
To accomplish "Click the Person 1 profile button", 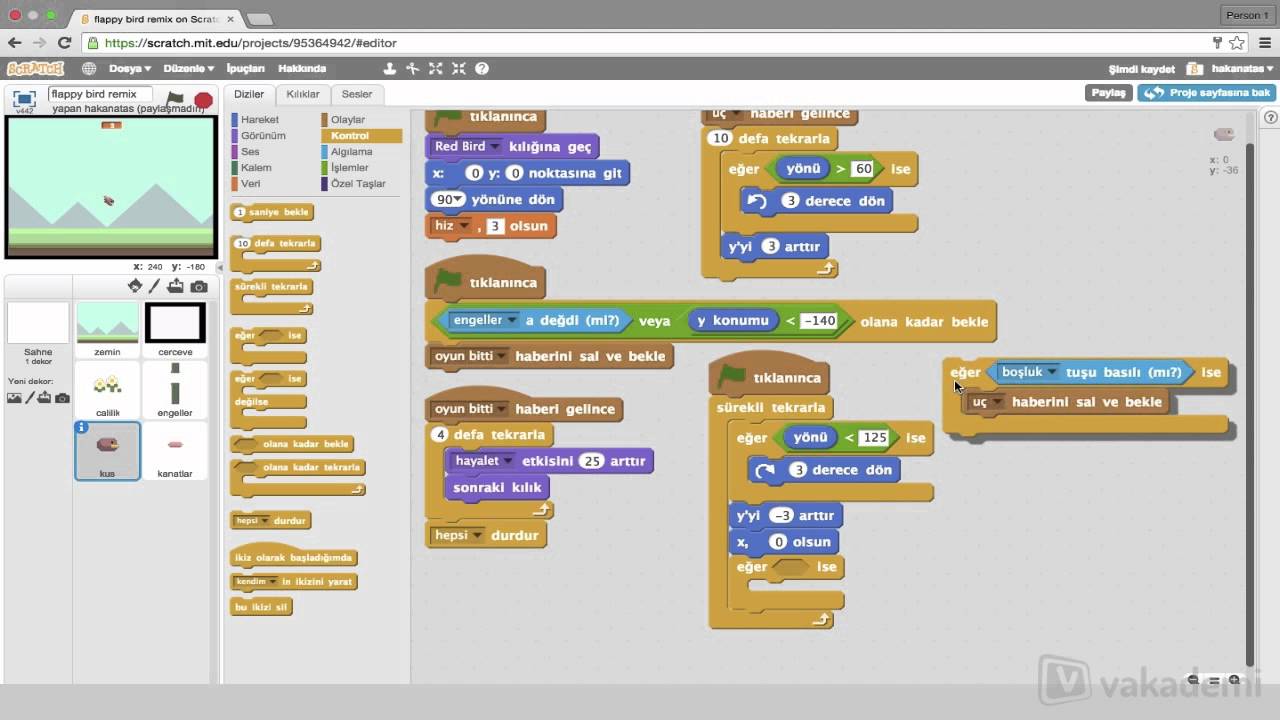I will 1247,15.
